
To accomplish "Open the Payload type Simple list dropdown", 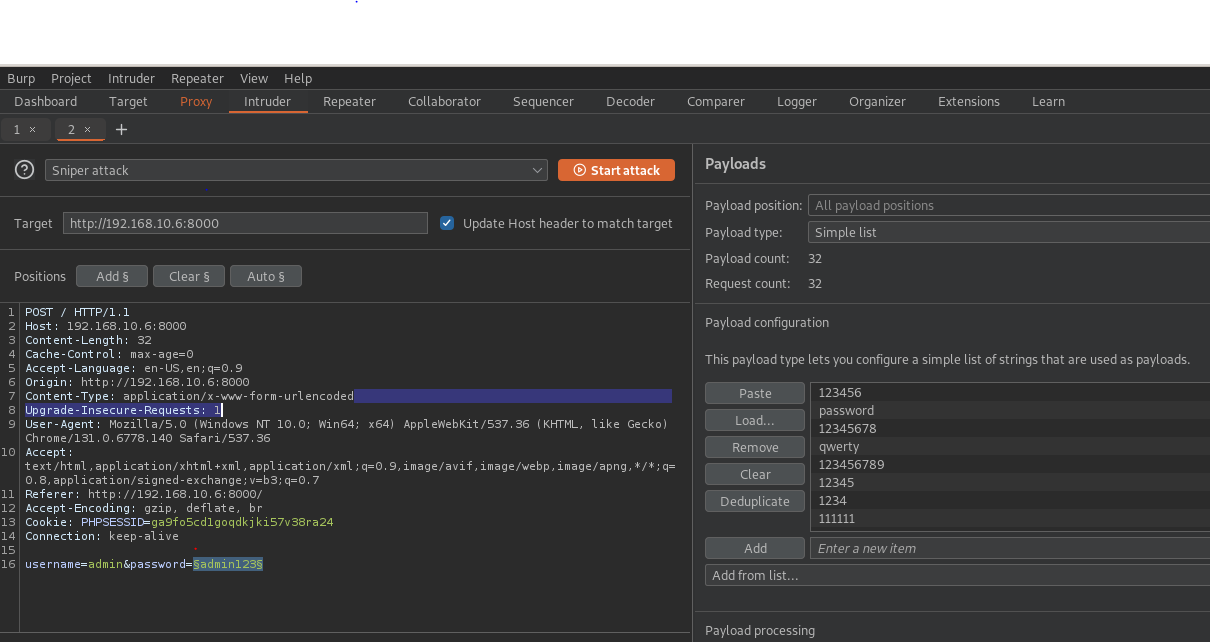I will [1009, 232].
